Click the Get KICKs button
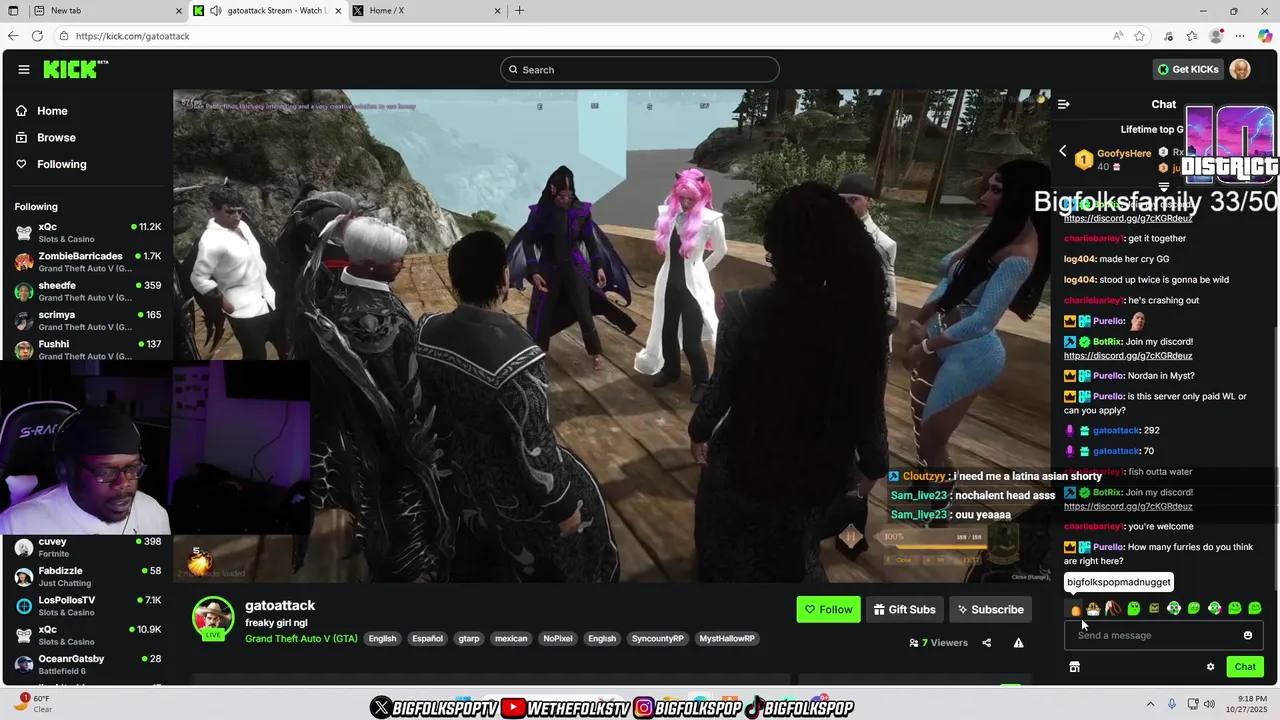This screenshot has width=1280, height=720. 1188,69
